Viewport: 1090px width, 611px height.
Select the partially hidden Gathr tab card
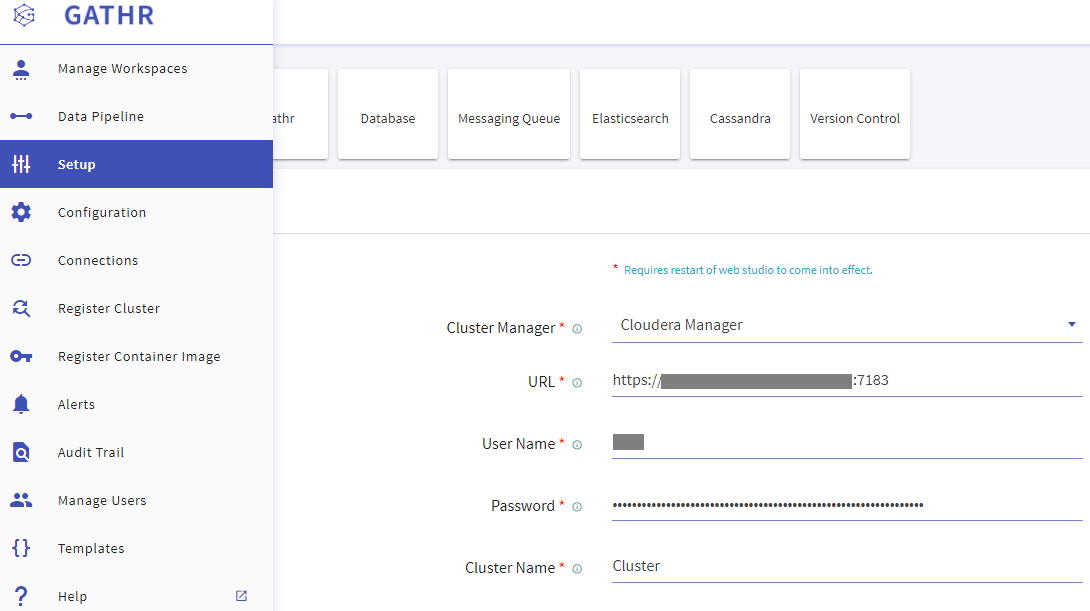click(x=300, y=114)
